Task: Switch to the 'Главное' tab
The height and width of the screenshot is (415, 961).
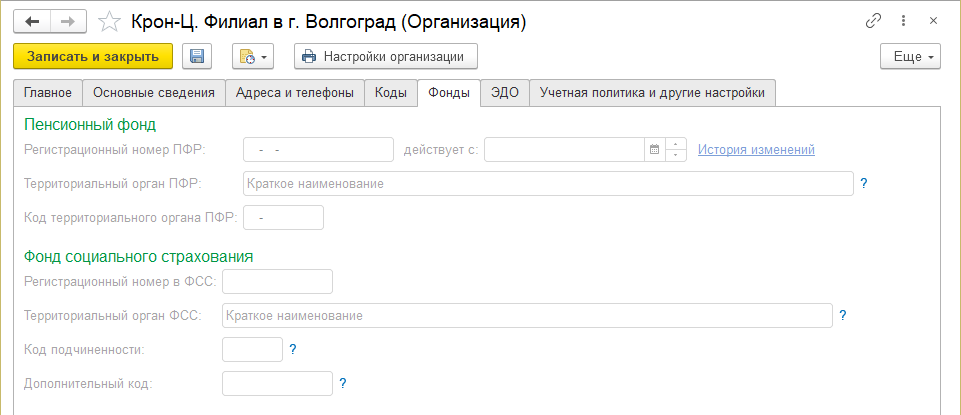Action: 48,93
